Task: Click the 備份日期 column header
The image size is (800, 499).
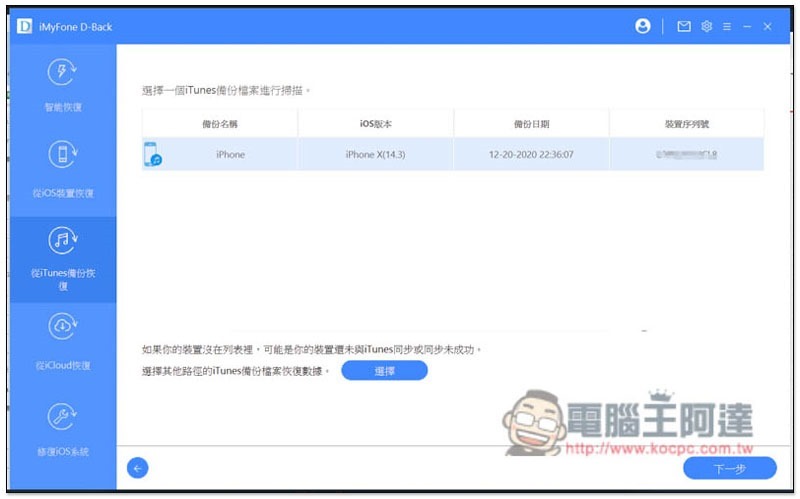Action: coord(531,123)
